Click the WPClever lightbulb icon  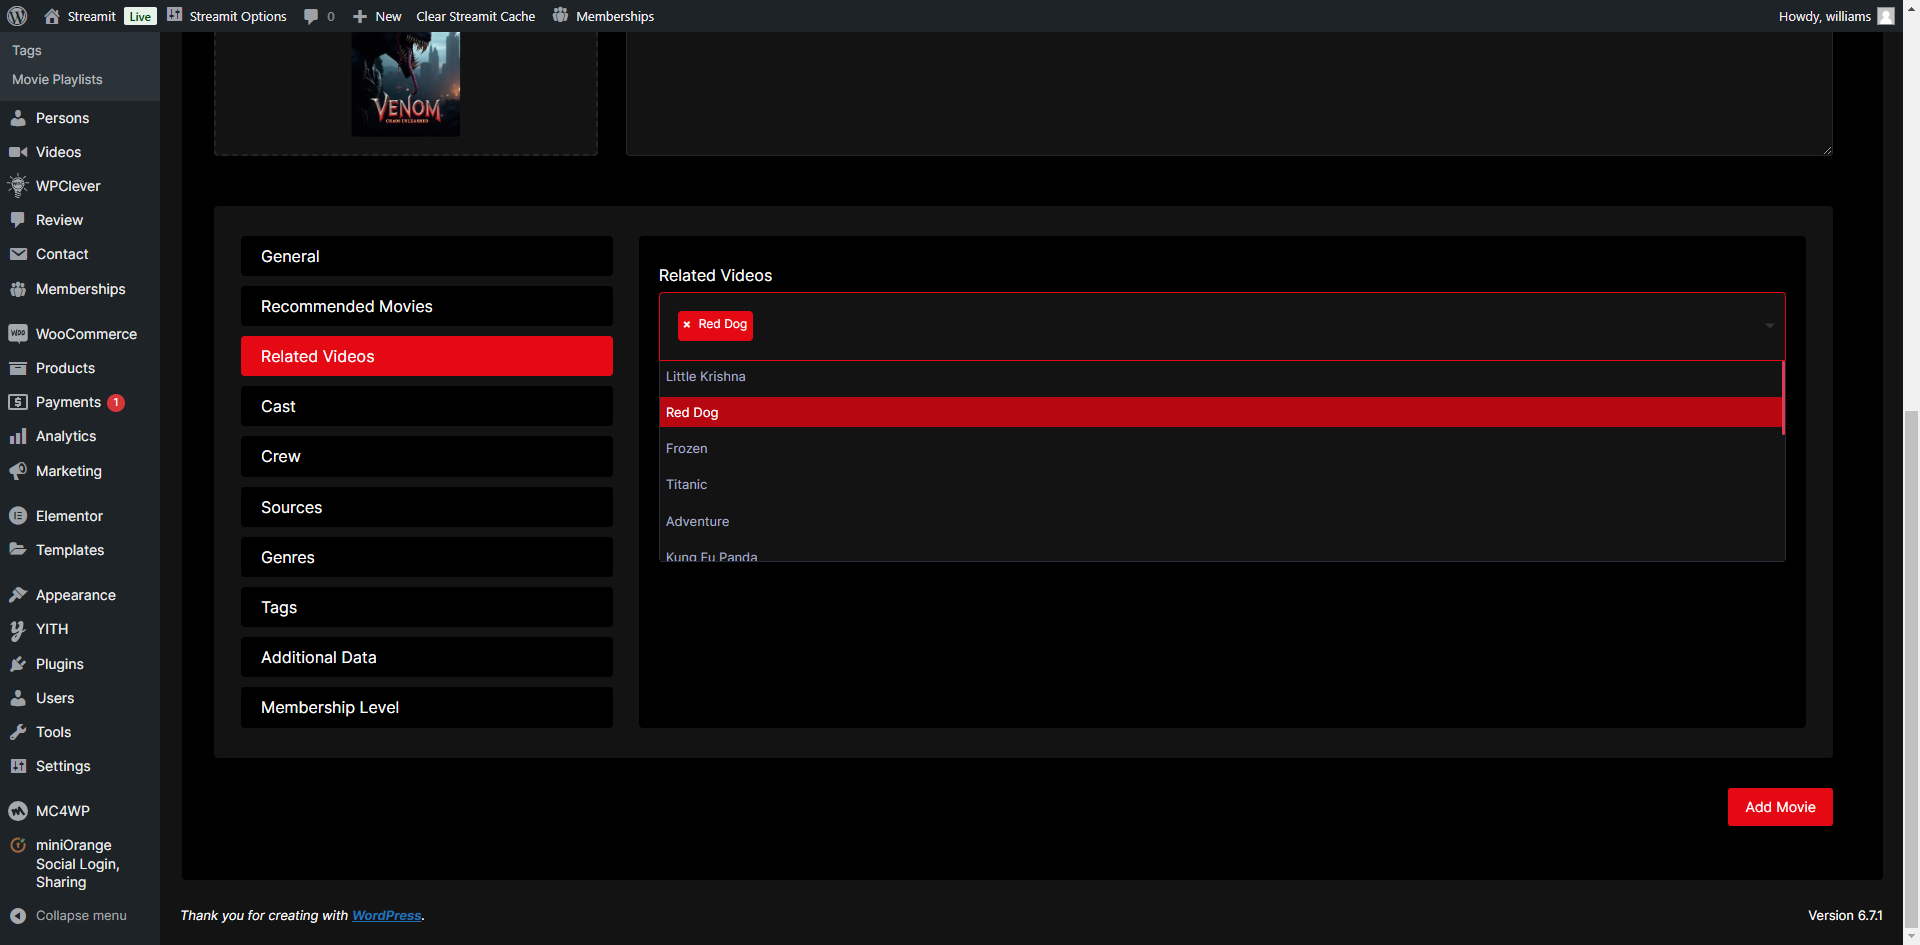click(x=18, y=186)
